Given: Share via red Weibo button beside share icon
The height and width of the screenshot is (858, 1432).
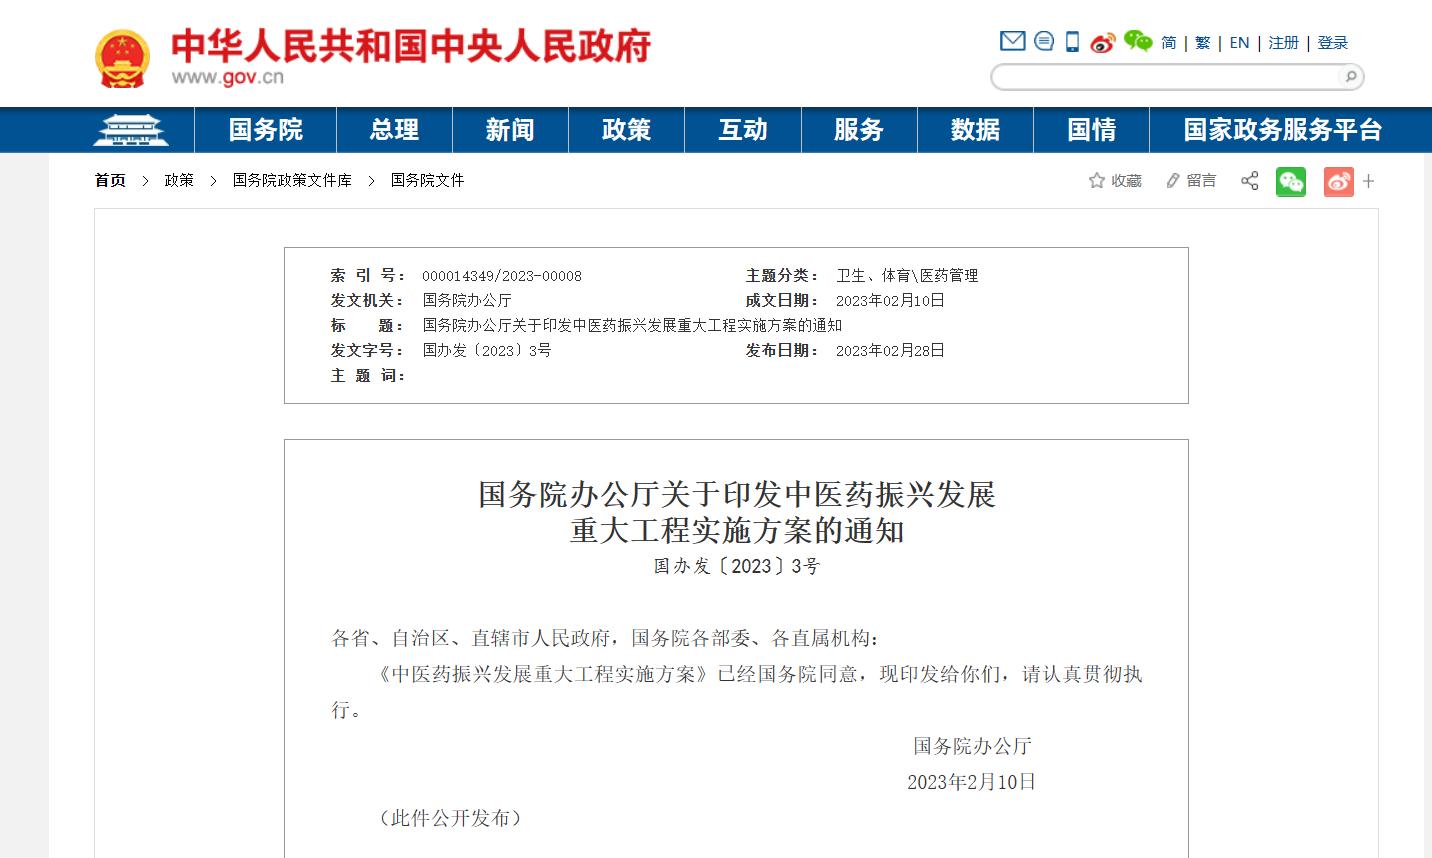Looking at the screenshot, I should tap(1338, 181).
